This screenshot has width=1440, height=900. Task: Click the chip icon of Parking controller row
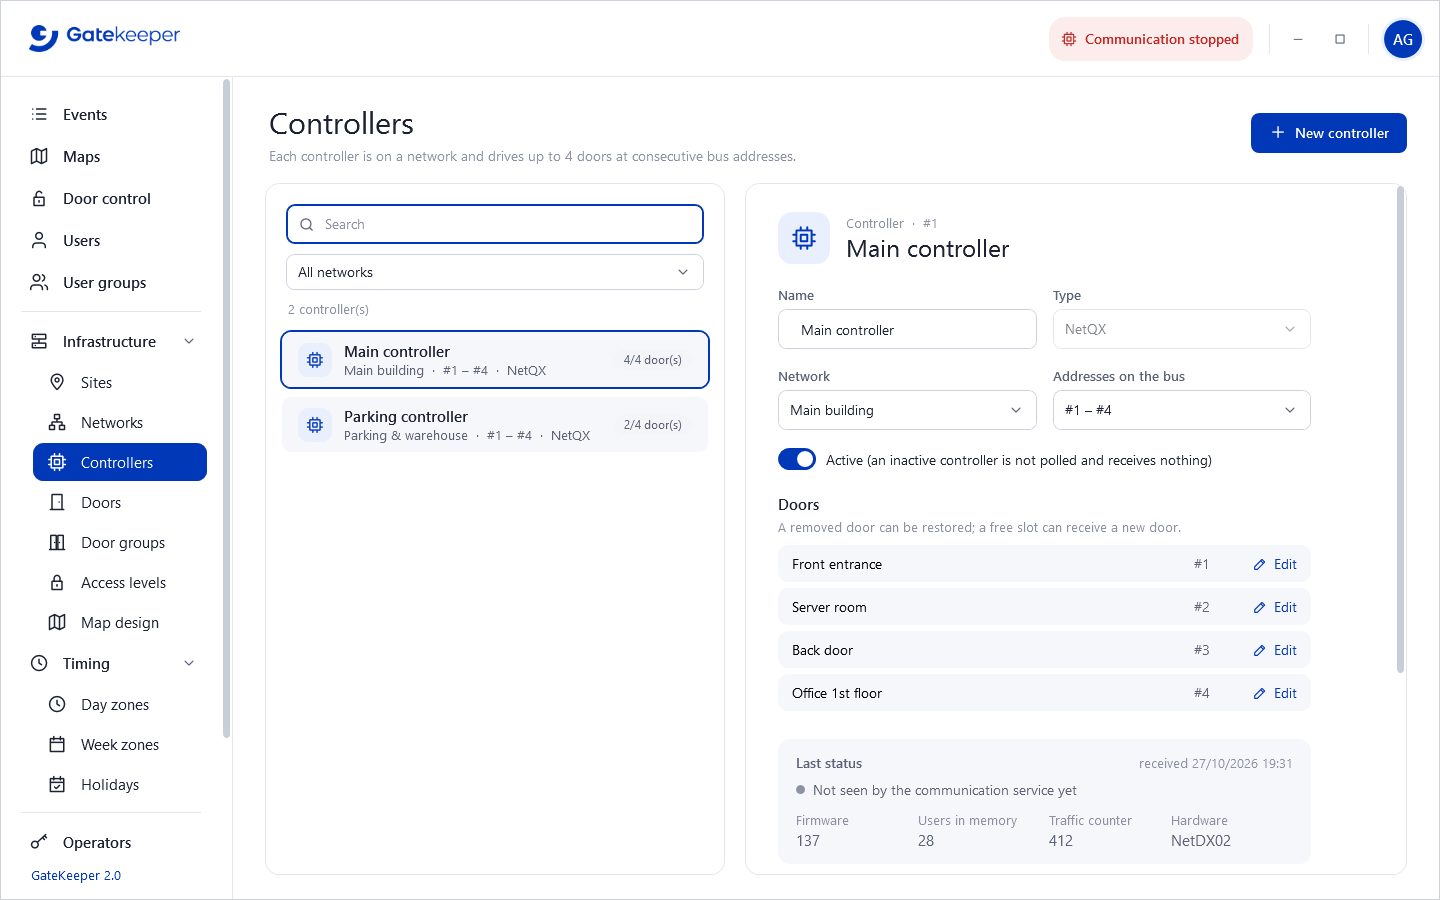[315, 425]
